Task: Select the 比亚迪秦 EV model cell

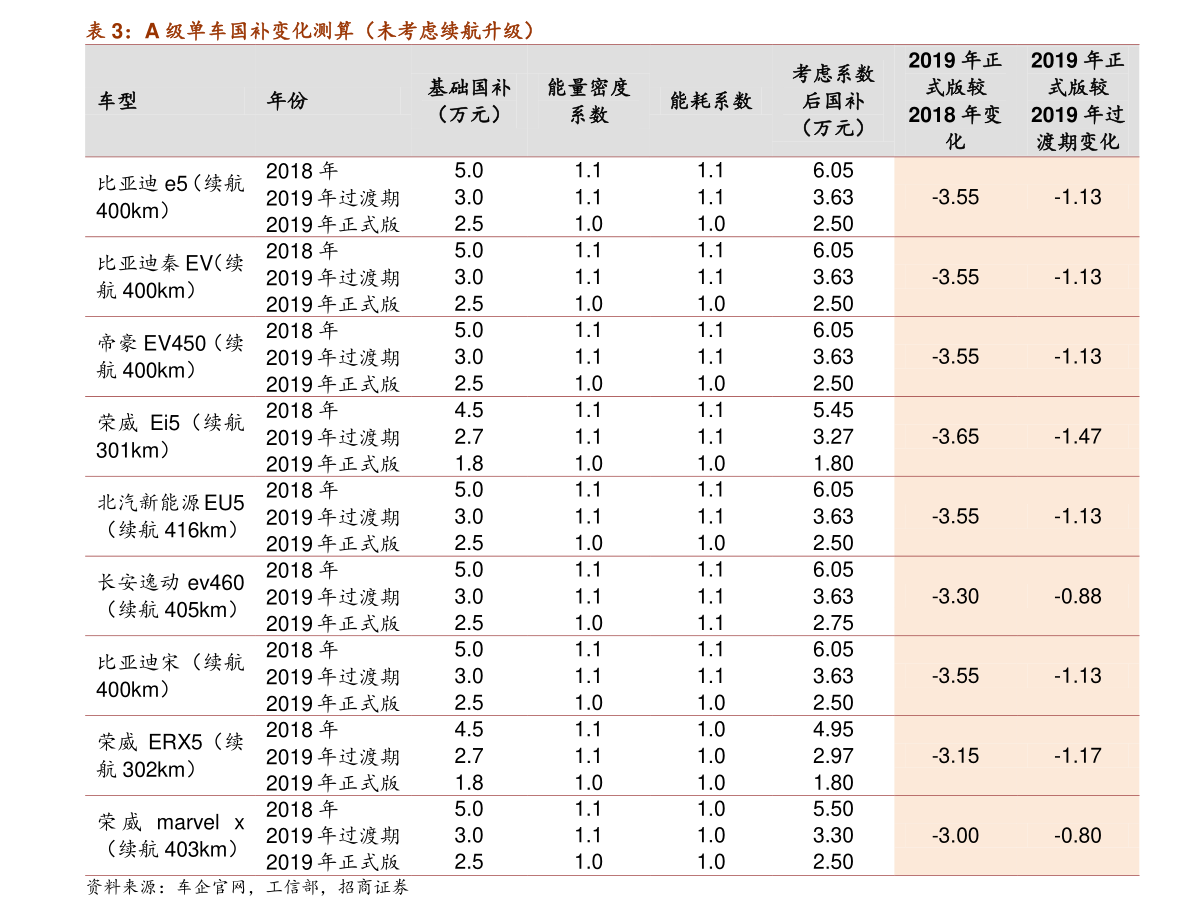Action: [x=171, y=277]
